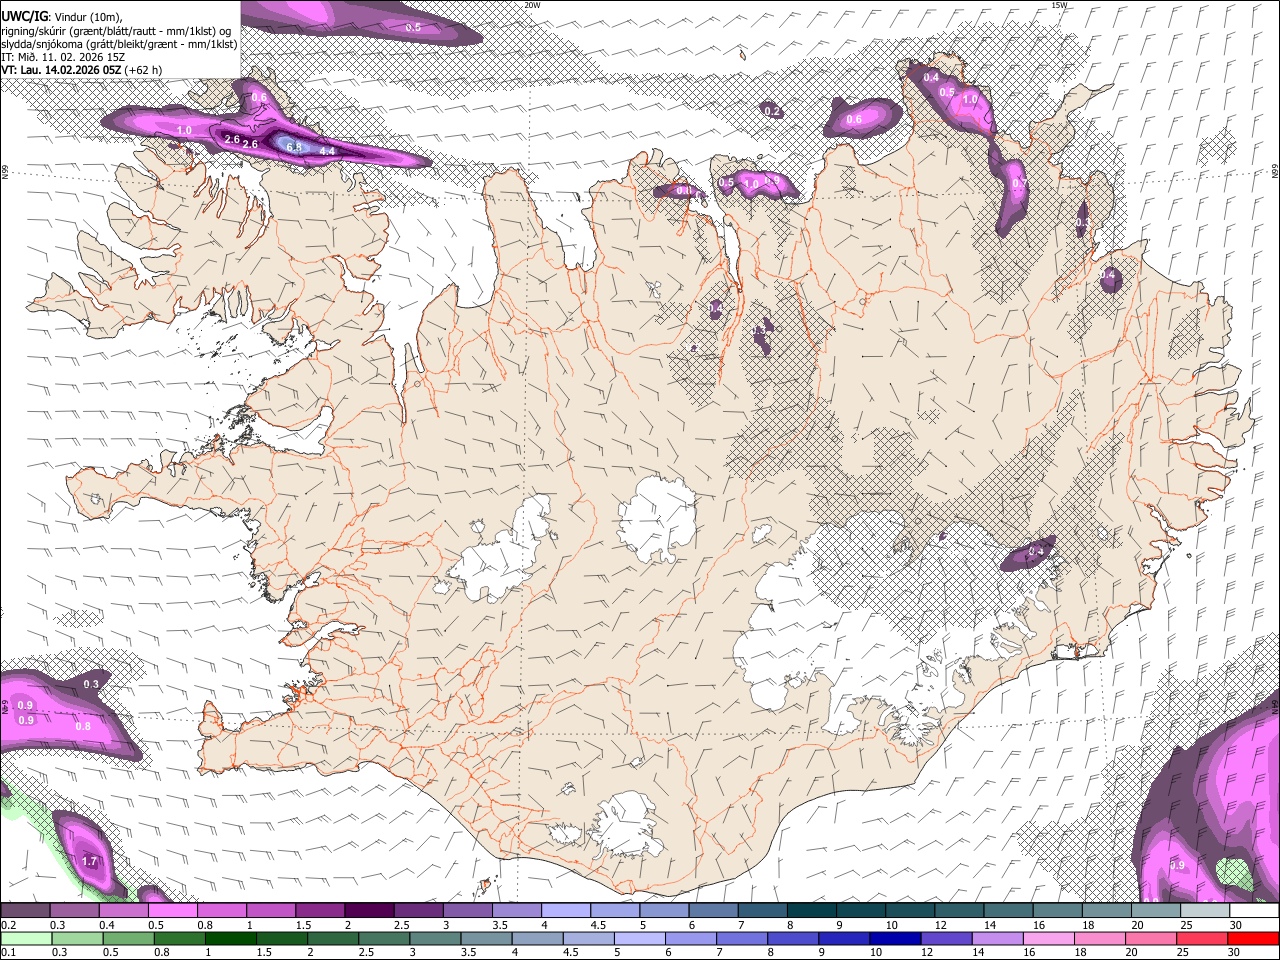Click "0.1" tick label on lower legend scale
1280x960 pixels.
[x=8, y=952]
